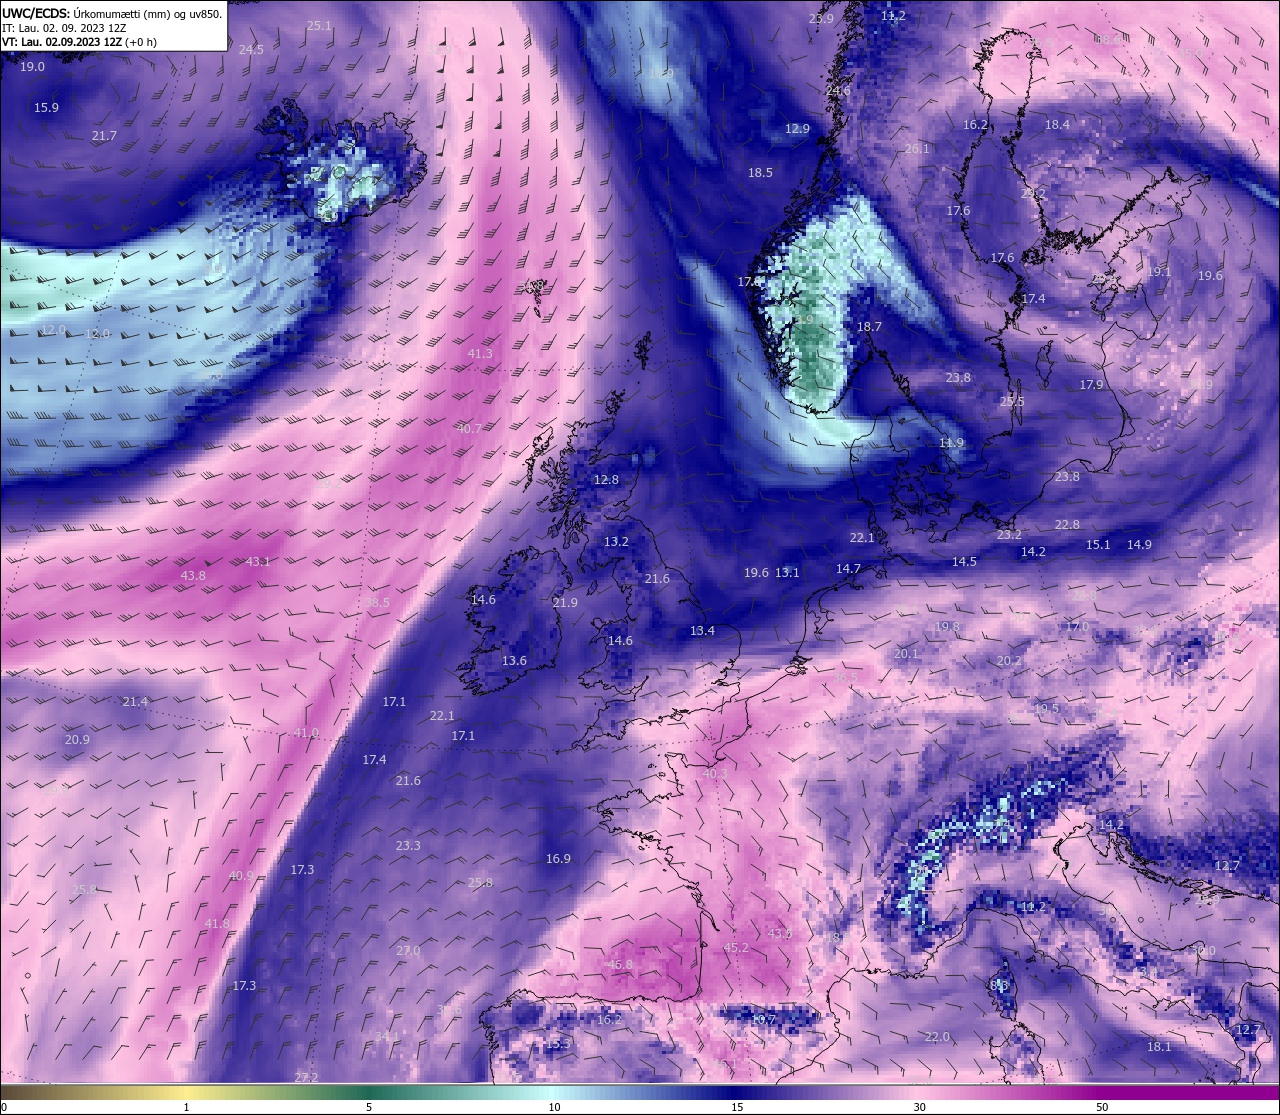
Task: Click the value 21.4 on the map
Action: pyautogui.click(x=135, y=702)
